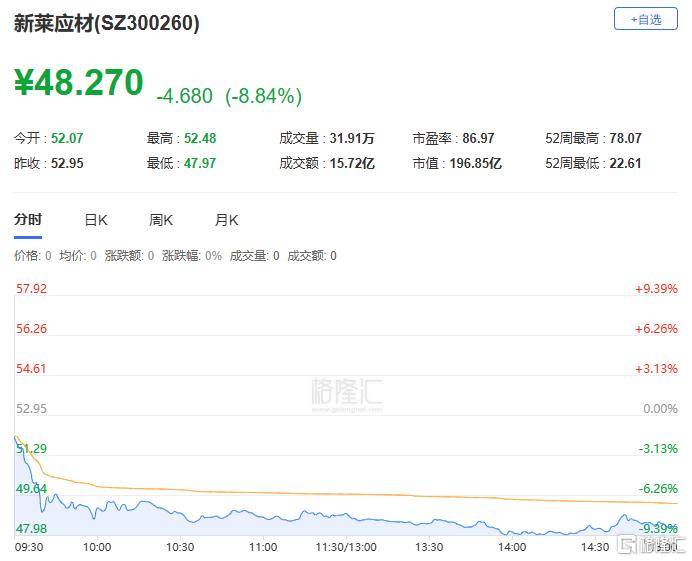Click the 价格: 0 readout
This screenshot has height=561, width=692.
(x=33, y=256)
